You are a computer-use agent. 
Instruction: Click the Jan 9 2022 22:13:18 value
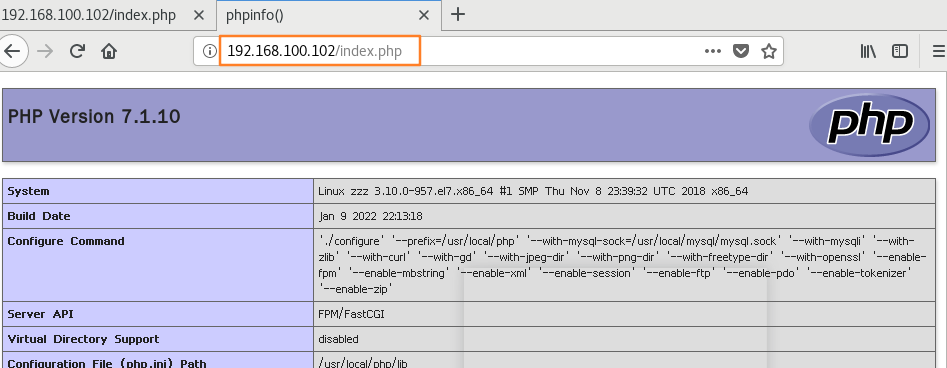[x=371, y=216]
